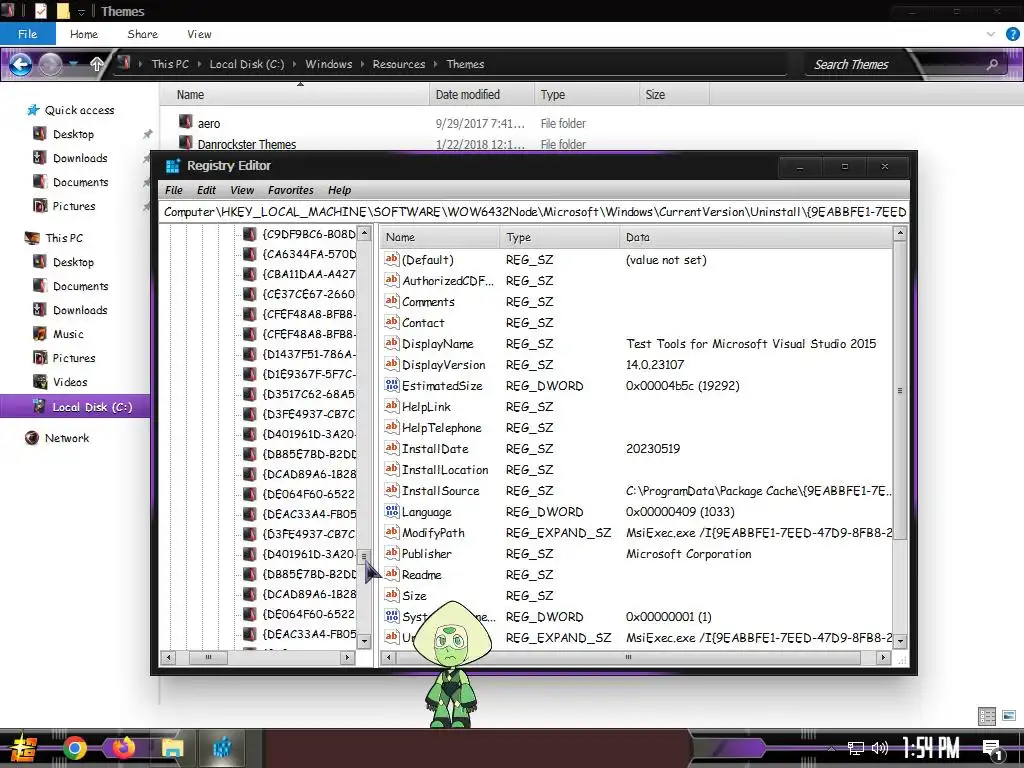
Task: Click the Language DWORD value icon
Action: point(391,511)
